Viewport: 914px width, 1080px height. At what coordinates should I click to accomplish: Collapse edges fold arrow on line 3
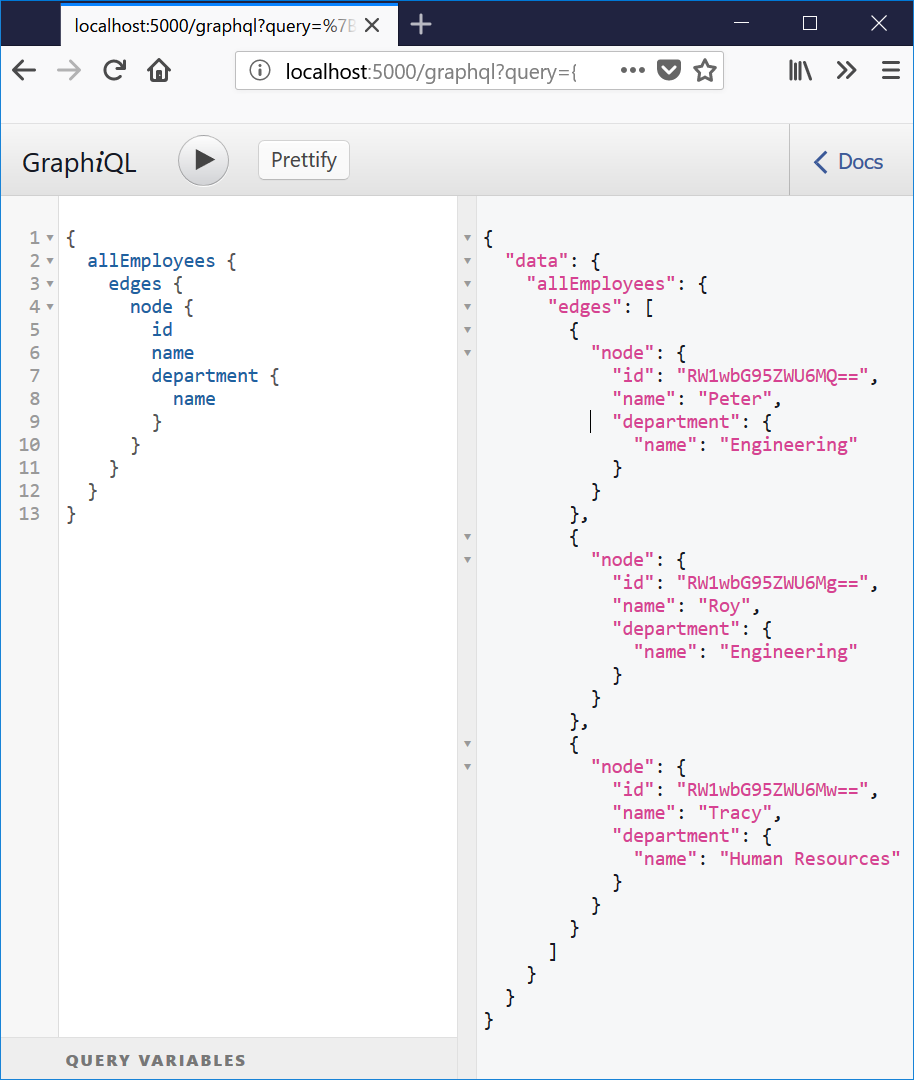pos(50,284)
